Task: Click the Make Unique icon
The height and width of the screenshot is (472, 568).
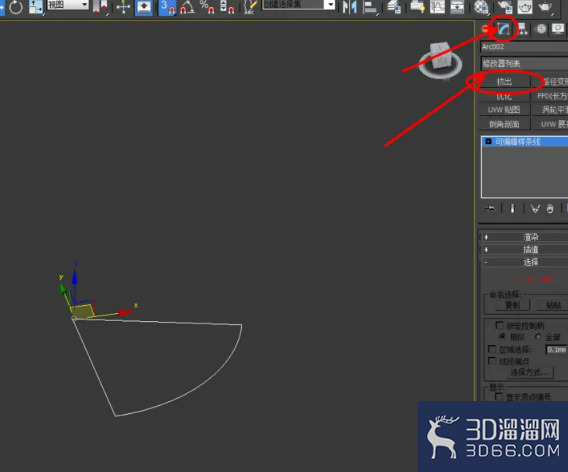Action: (535, 209)
